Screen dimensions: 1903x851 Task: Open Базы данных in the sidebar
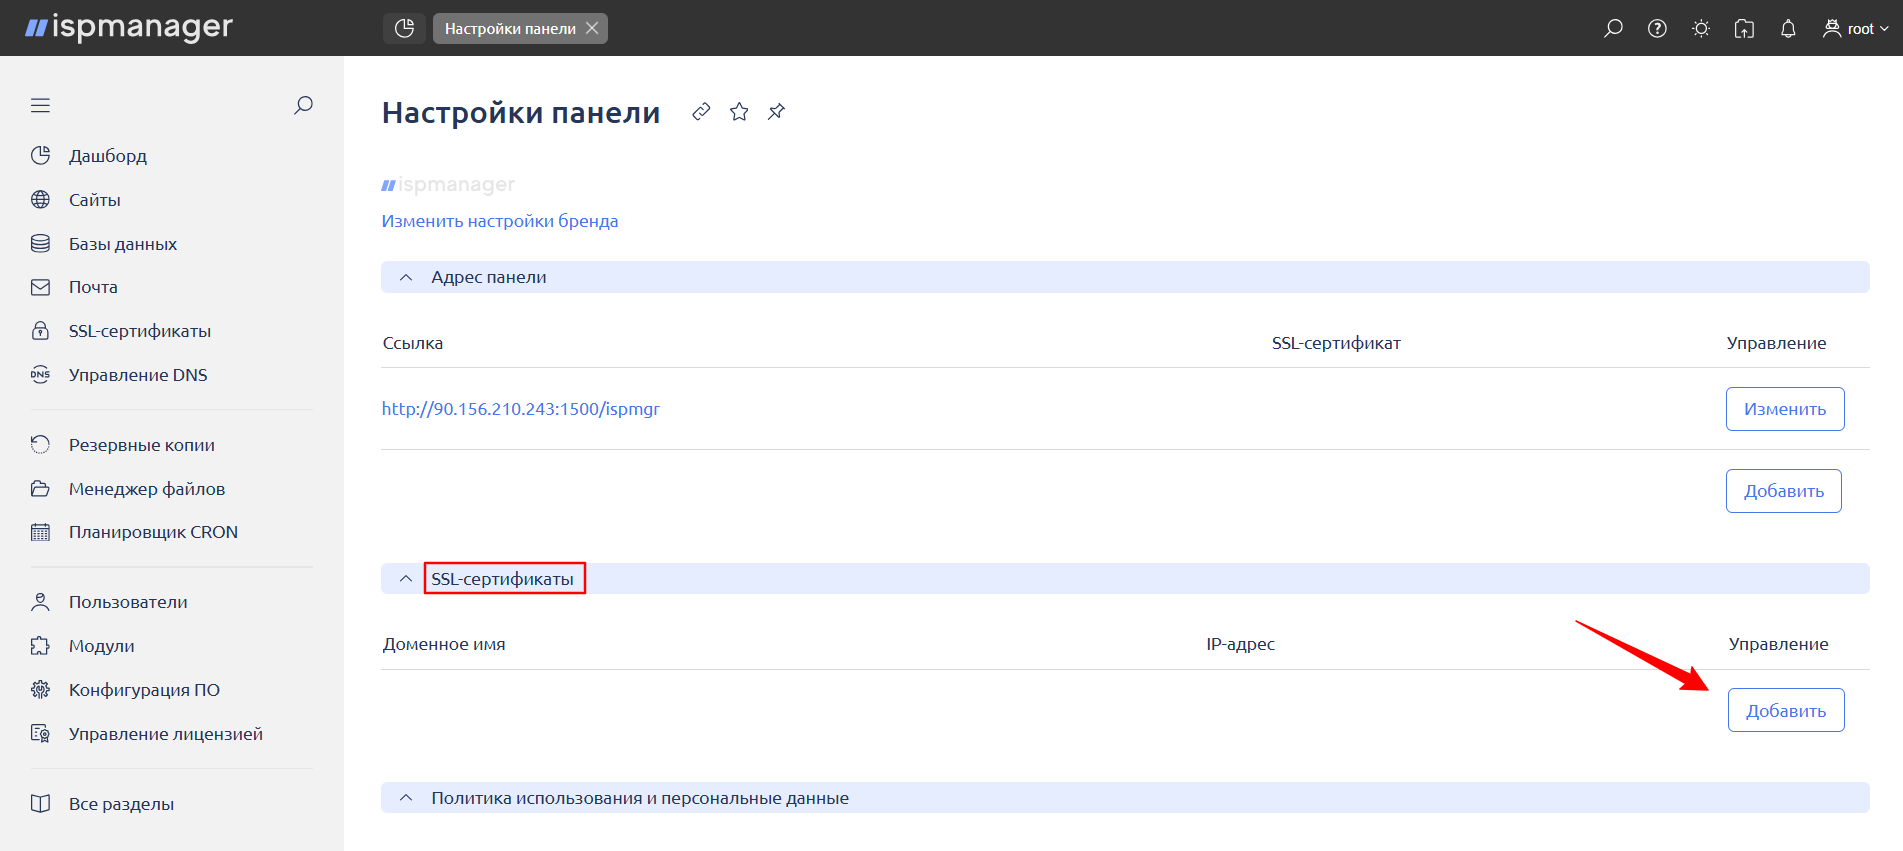click(122, 244)
